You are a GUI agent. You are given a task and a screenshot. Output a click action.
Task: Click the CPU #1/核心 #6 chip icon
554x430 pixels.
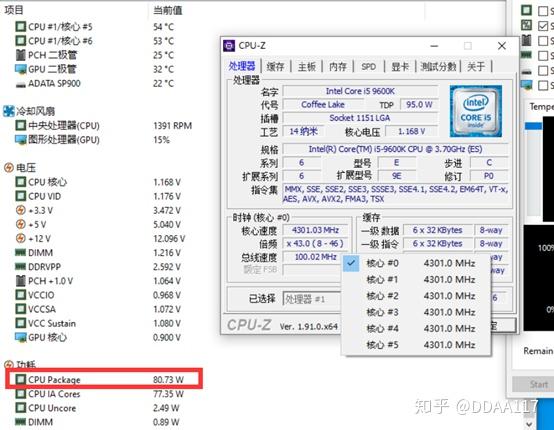tap(21, 41)
